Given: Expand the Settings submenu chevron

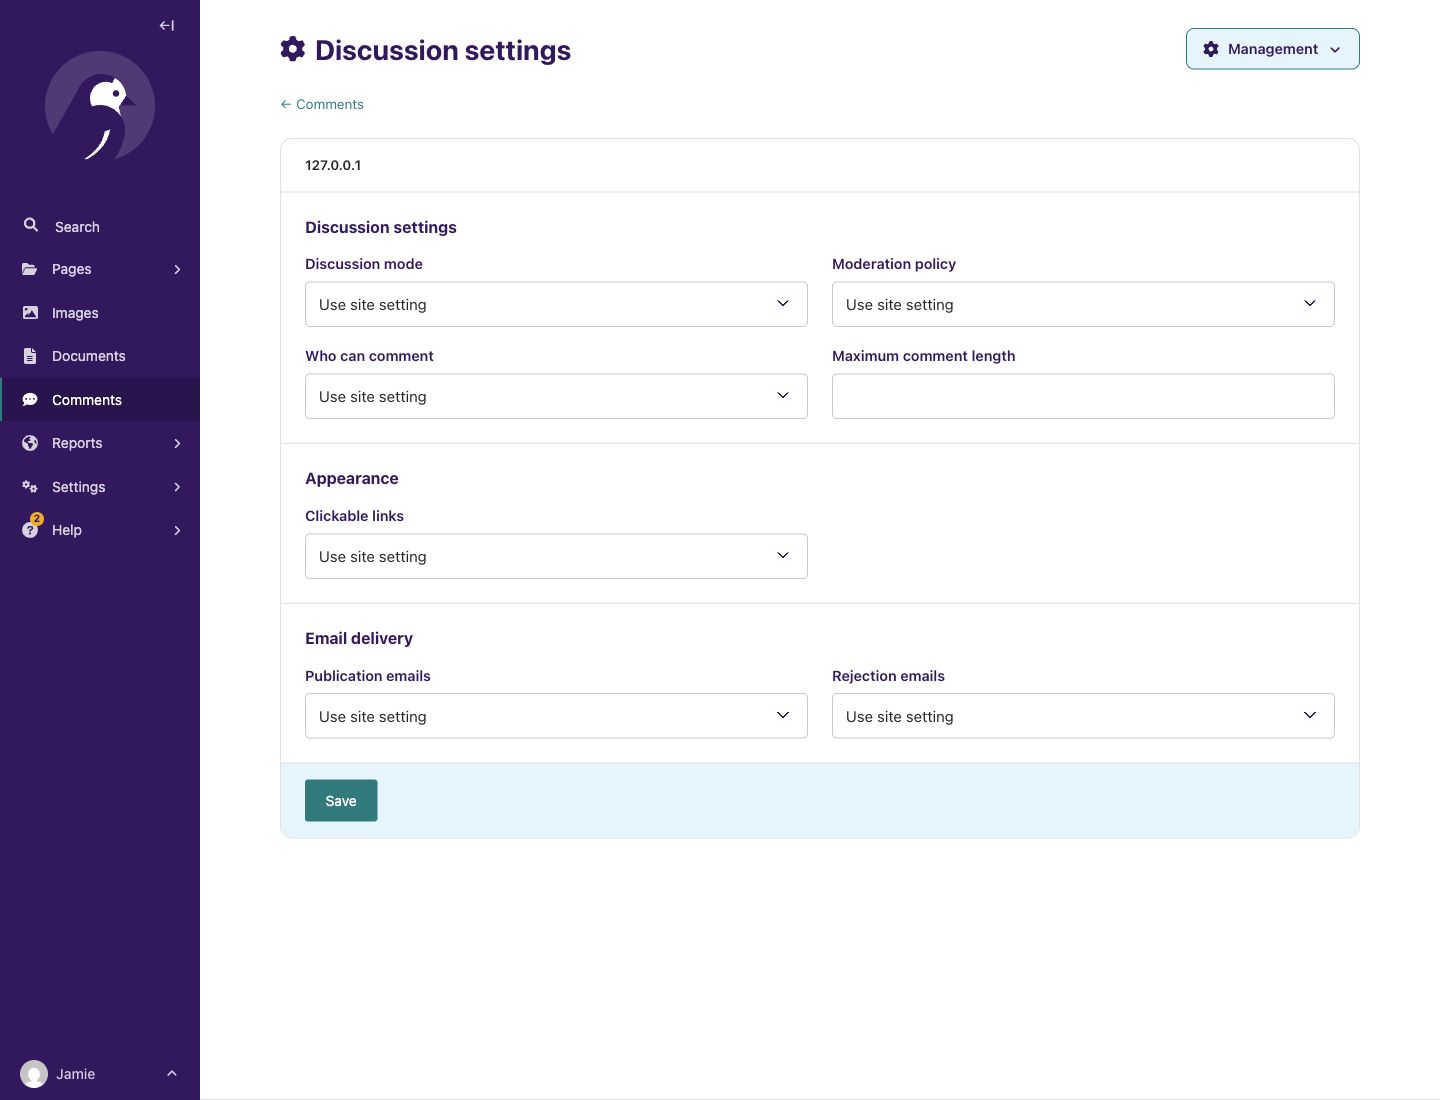Looking at the screenshot, I should click(177, 487).
